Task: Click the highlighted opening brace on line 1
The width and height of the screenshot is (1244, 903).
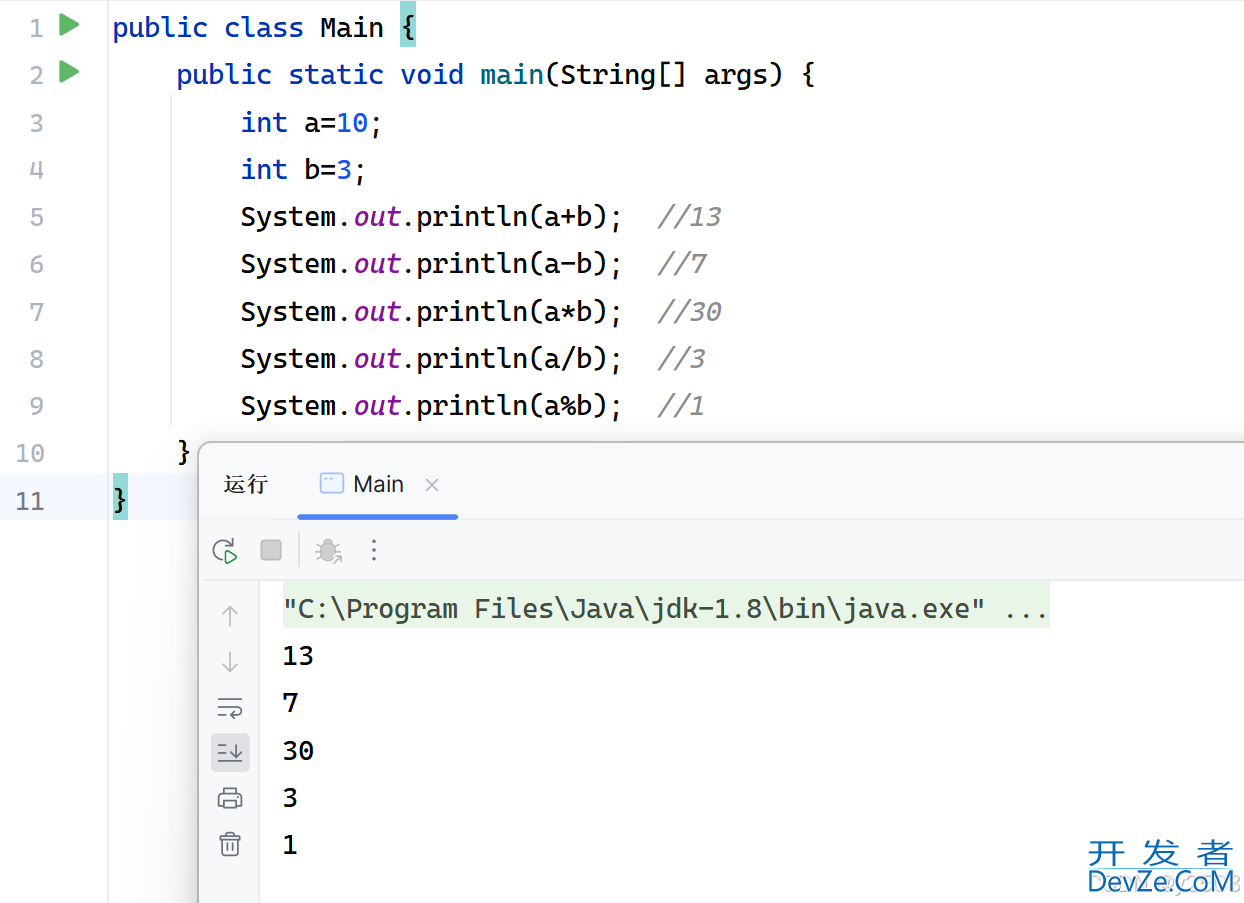Action: point(408,25)
